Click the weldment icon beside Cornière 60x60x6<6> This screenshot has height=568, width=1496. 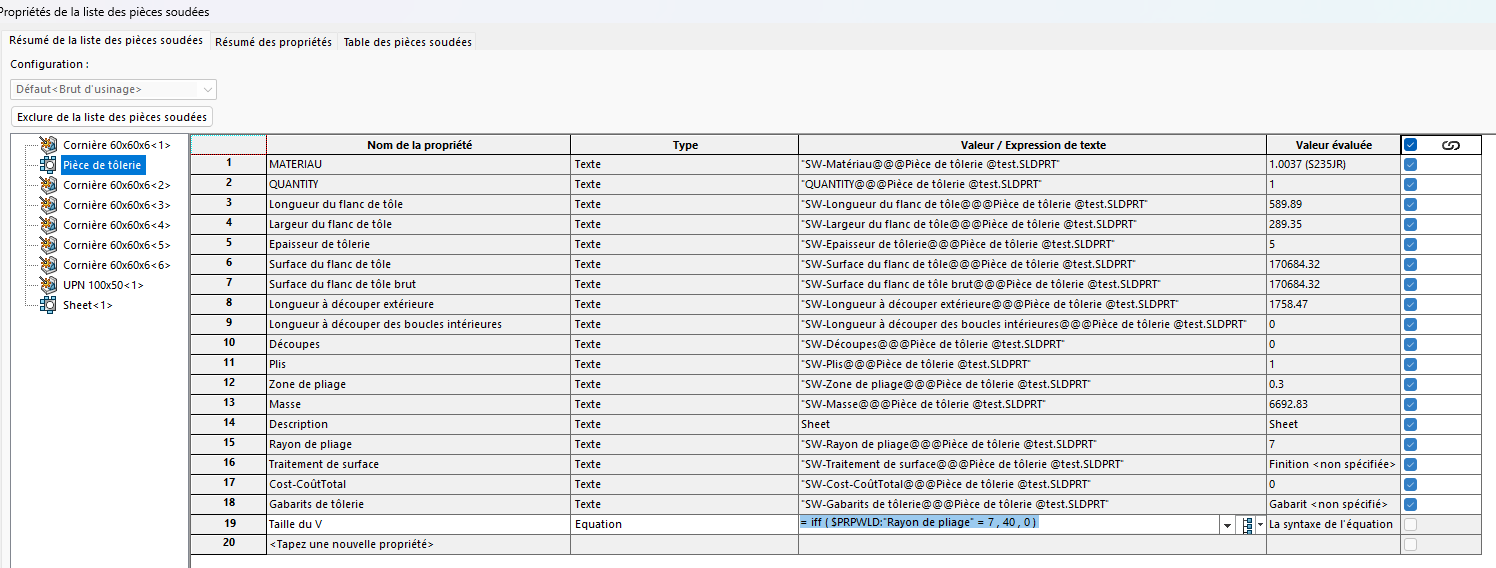tap(48, 265)
